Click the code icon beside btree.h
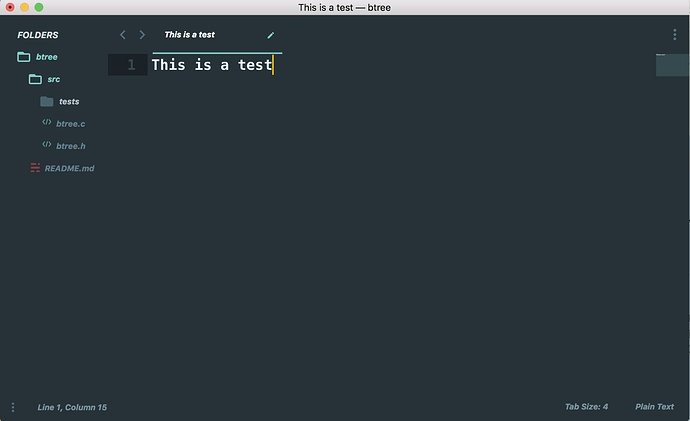The image size is (690, 421). coord(47,144)
